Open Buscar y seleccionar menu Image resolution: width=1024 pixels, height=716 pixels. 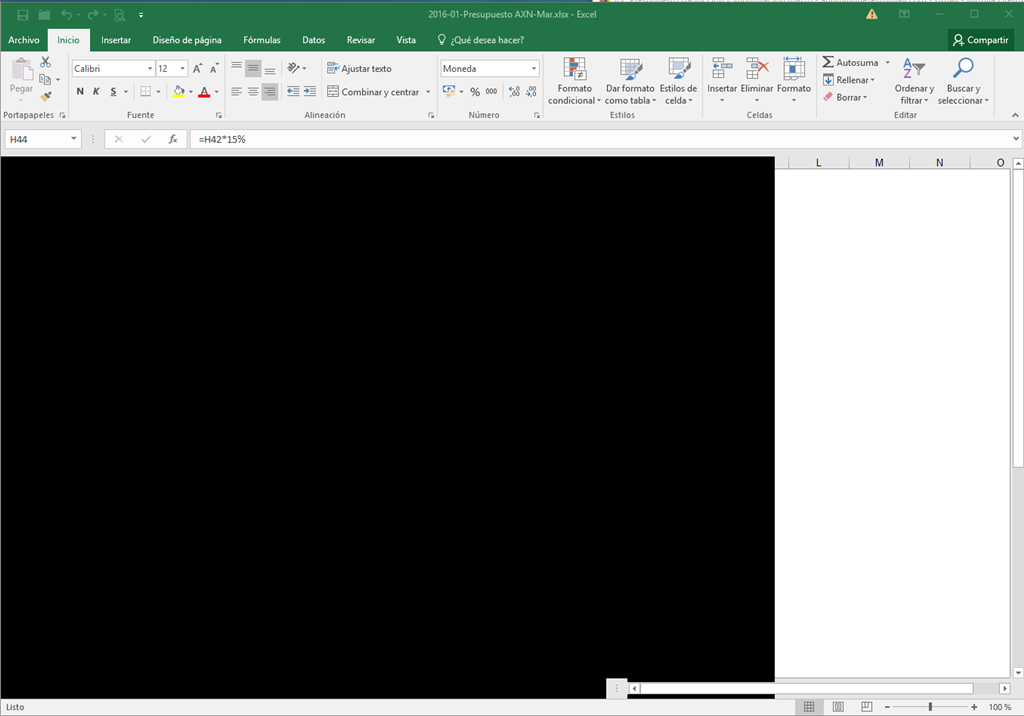[963, 81]
